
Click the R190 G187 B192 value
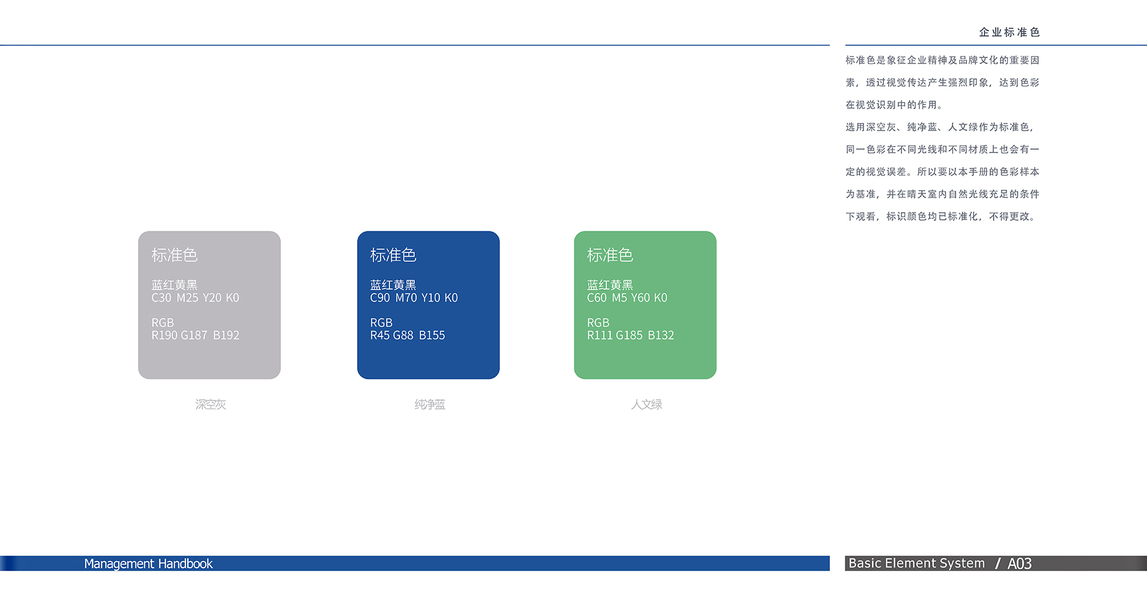[x=195, y=335]
